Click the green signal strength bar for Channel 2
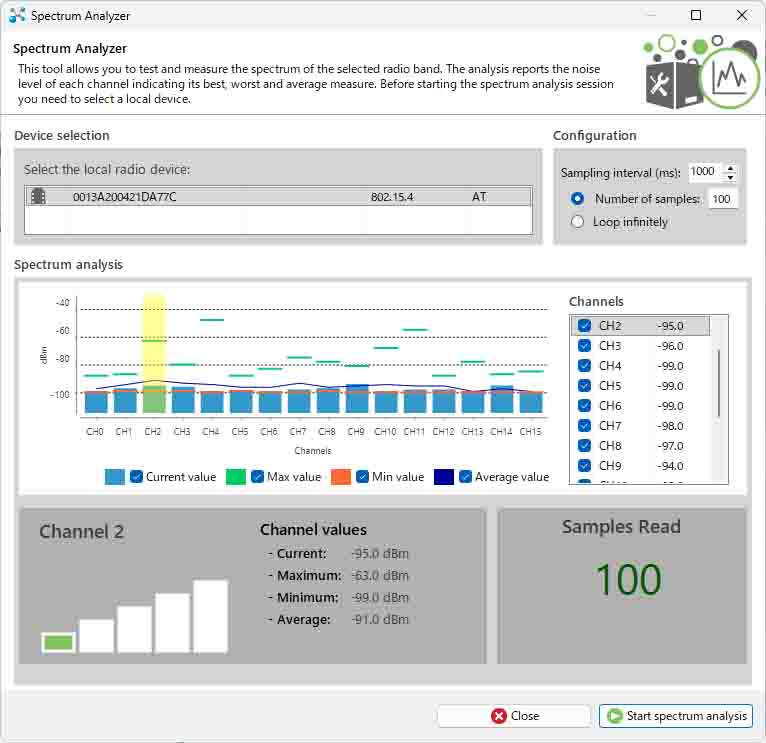The width and height of the screenshot is (766, 743). pyautogui.click(x=58, y=642)
